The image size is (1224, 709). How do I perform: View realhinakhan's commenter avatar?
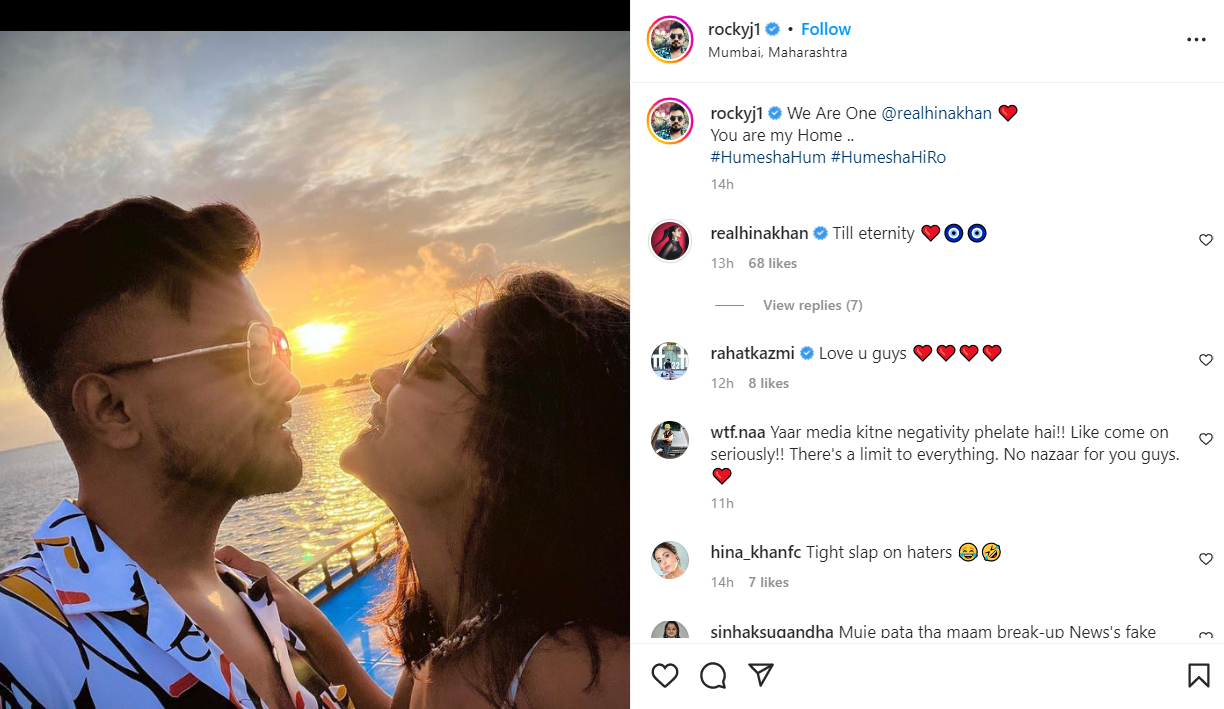670,241
